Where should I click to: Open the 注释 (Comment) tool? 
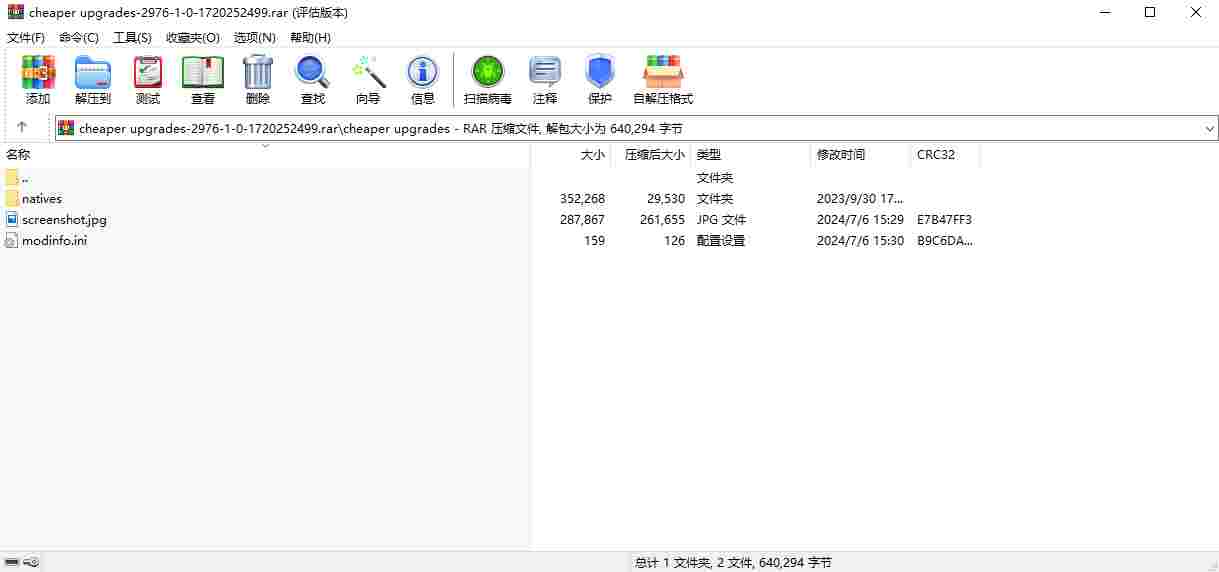545,72
